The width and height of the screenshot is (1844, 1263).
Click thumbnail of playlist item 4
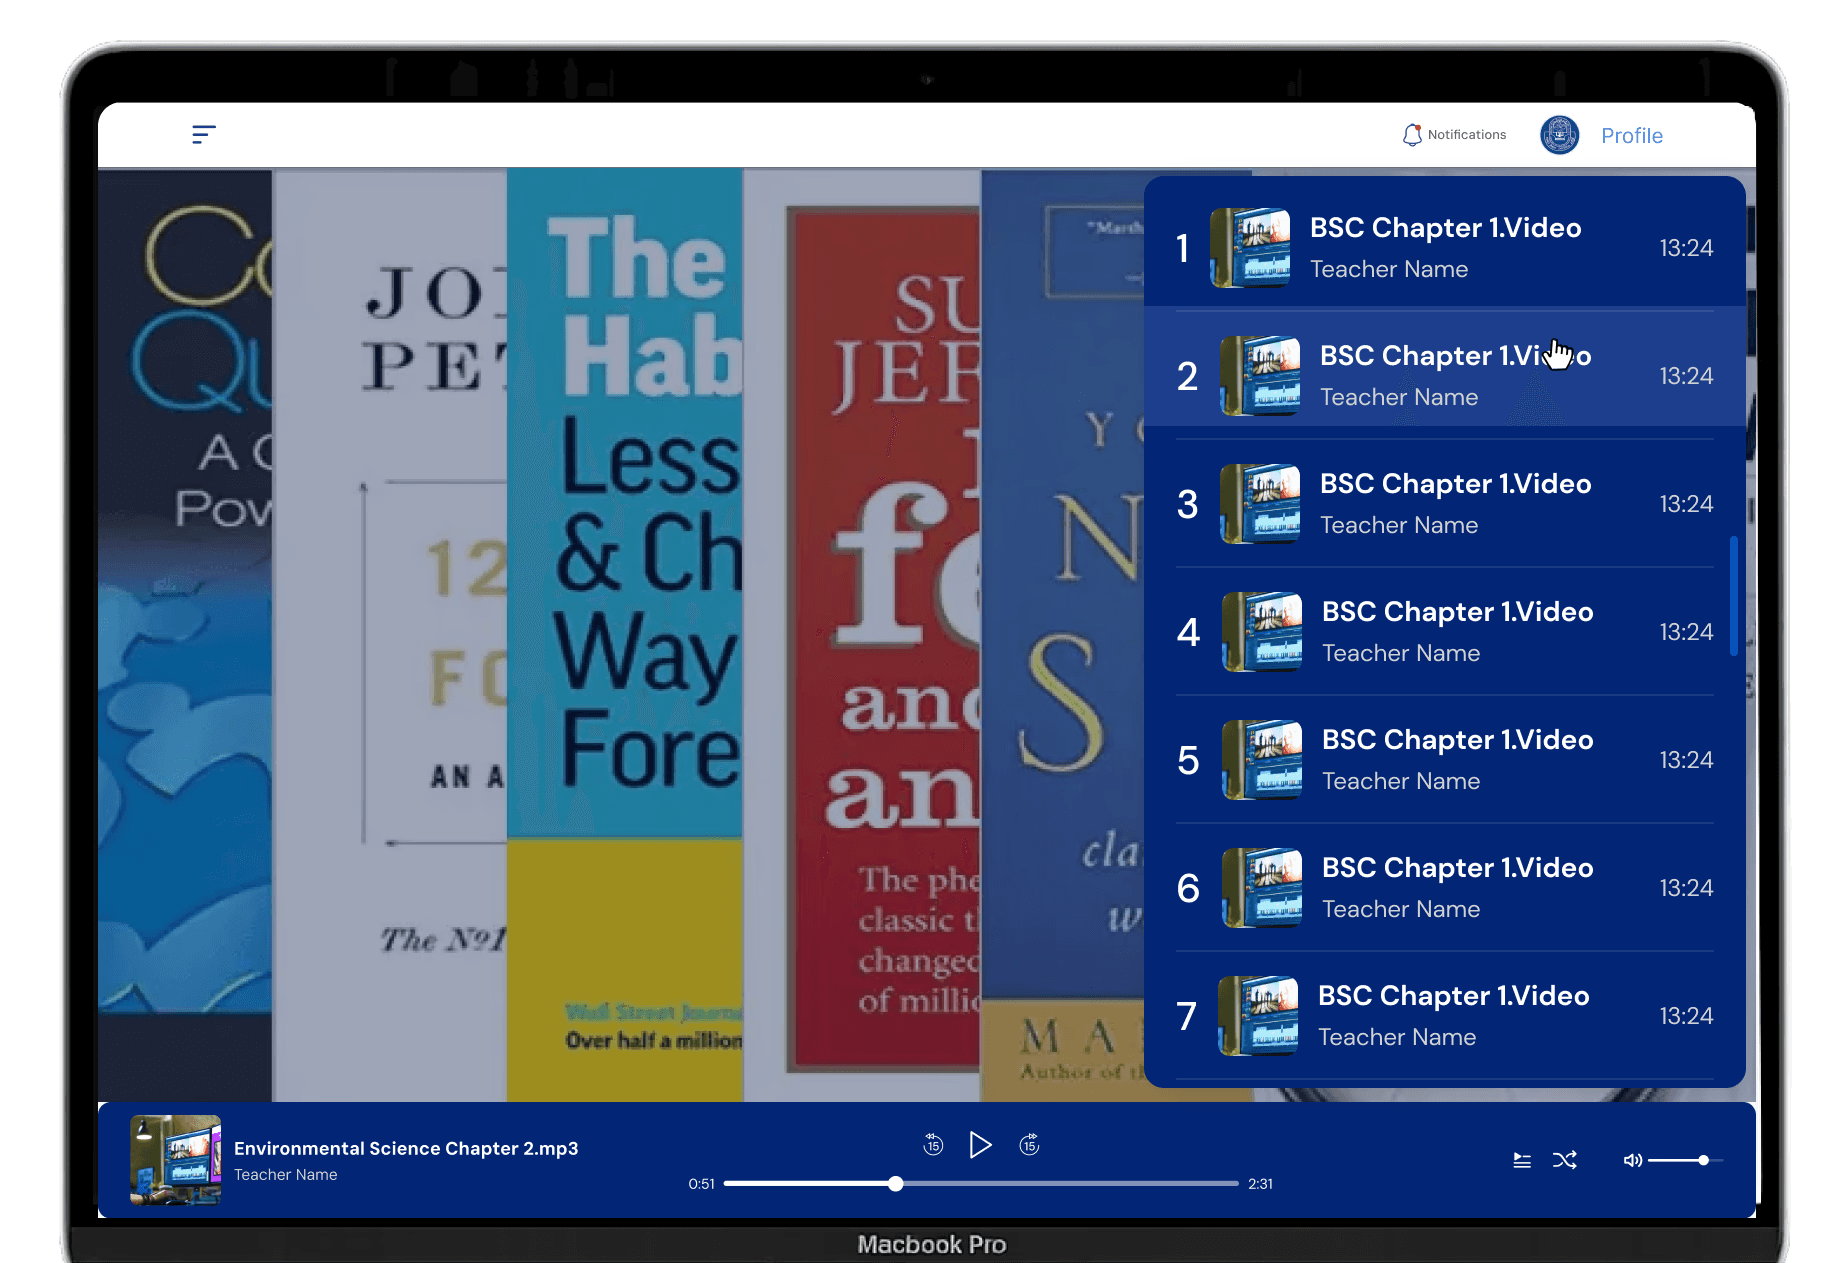tap(1263, 632)
